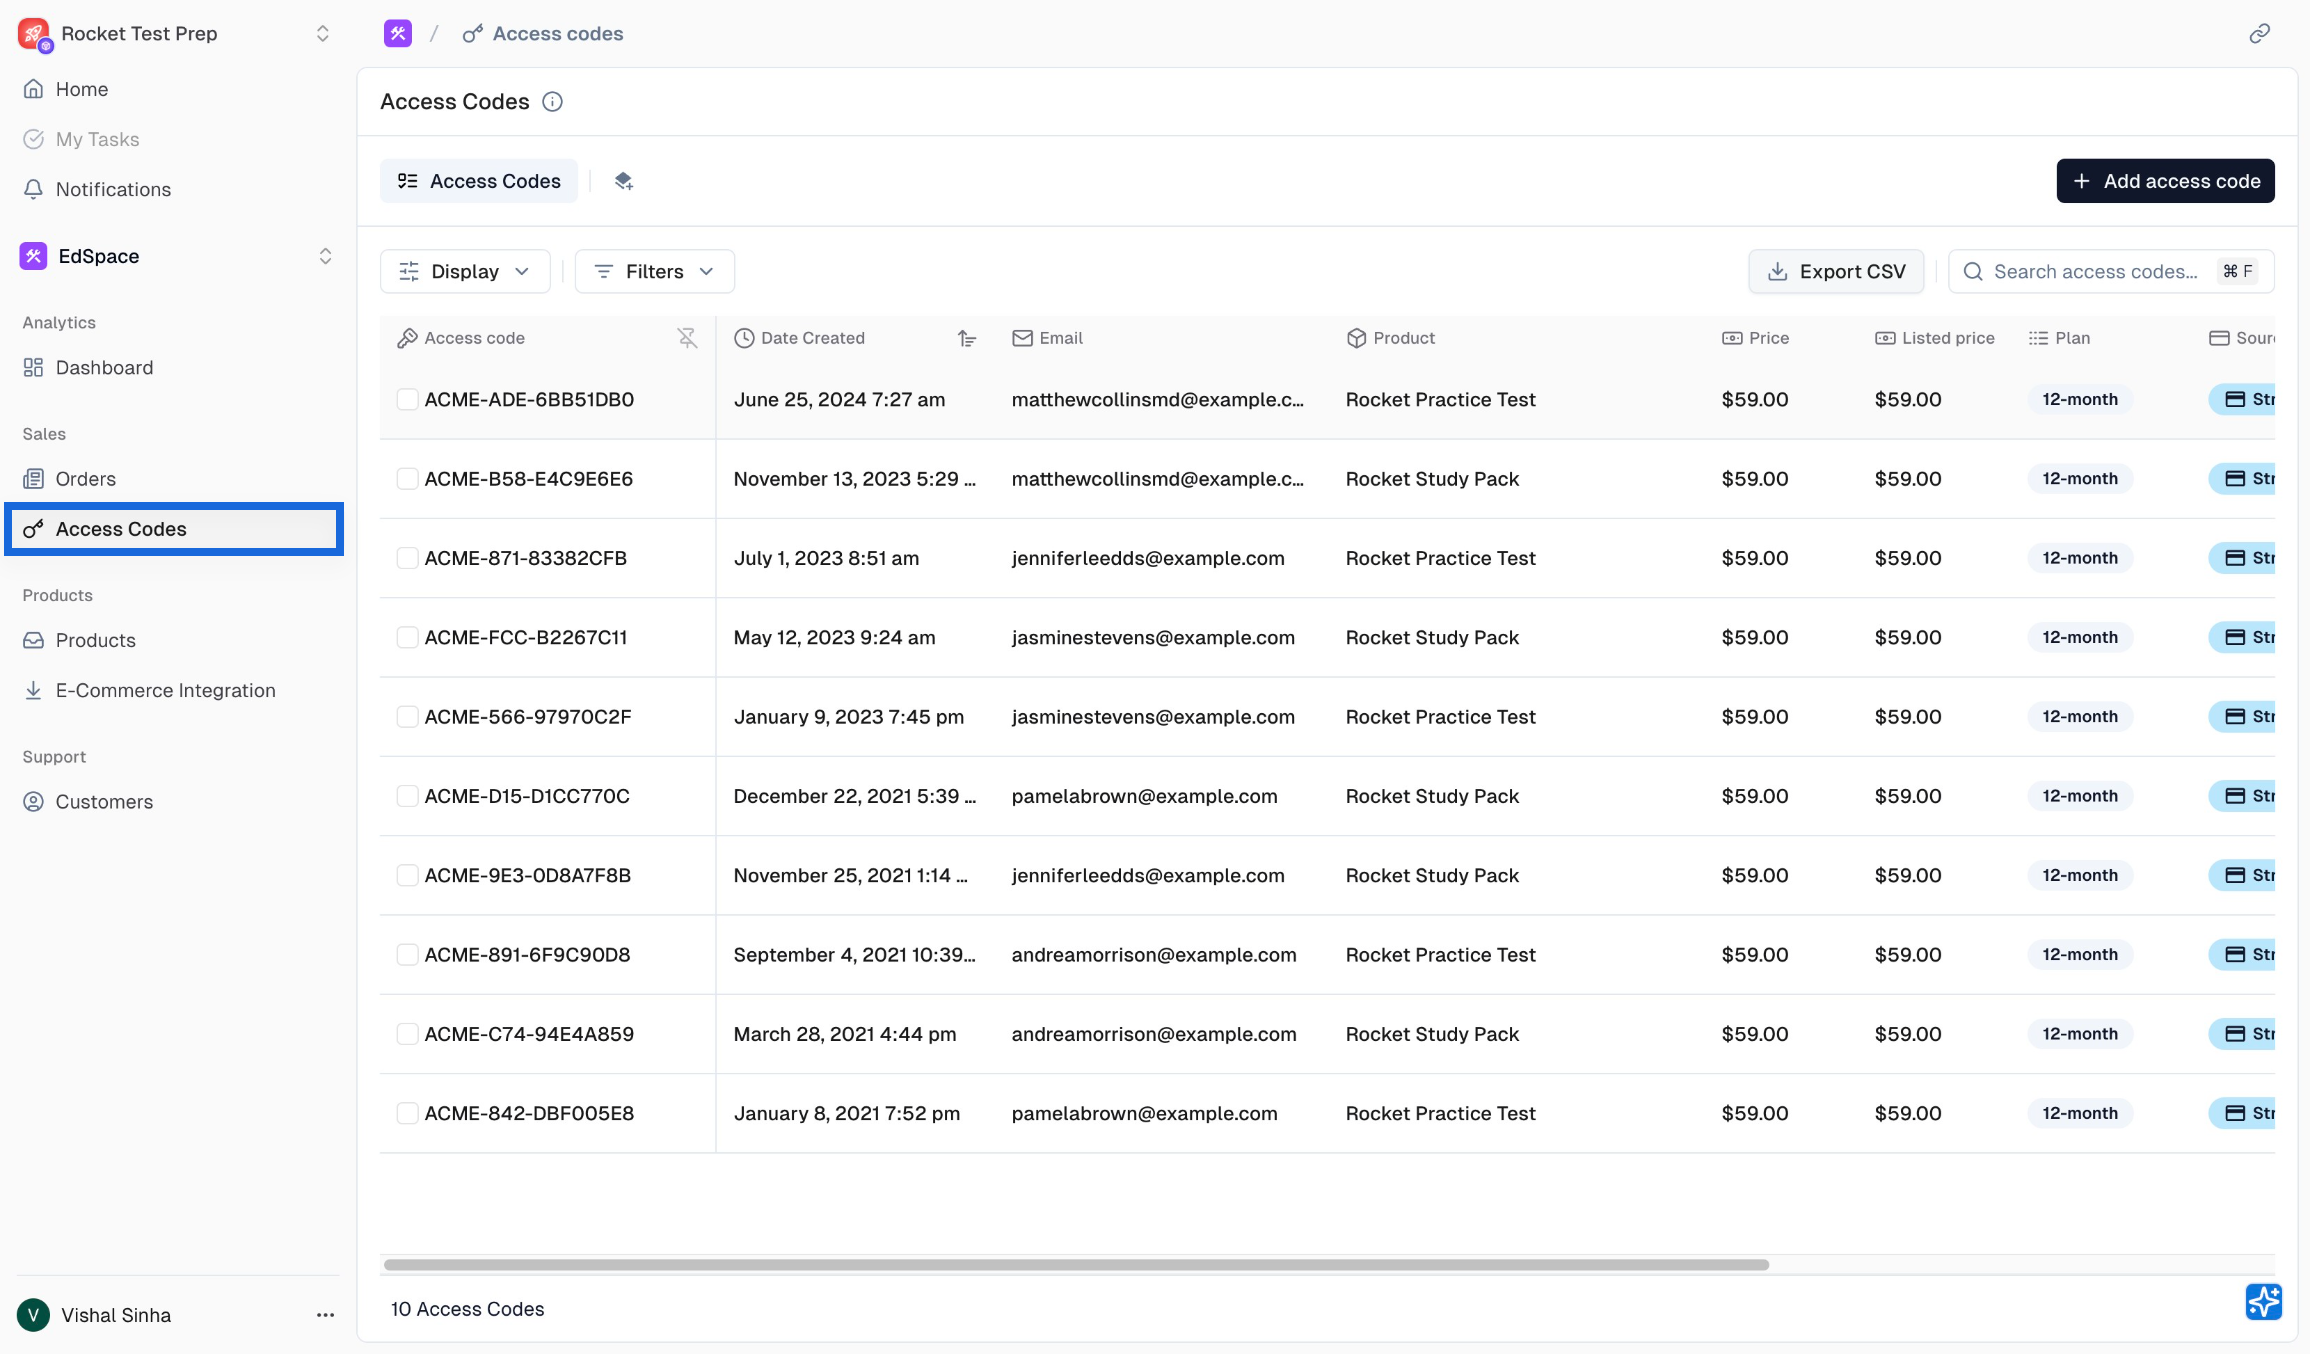2310x1354 pixels.
Task: Select the ACME-FCC-B2267C11 row checkbox
Action: [x=407, y=637]
